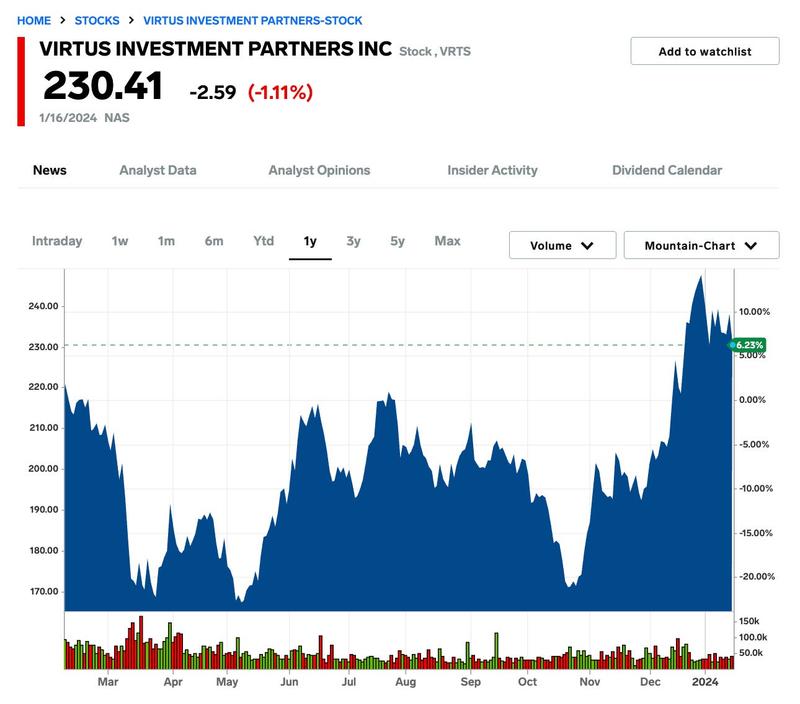Click the 10.00% right axis label
The height and width of the screenshot is (704, 800).
[754, 312]
